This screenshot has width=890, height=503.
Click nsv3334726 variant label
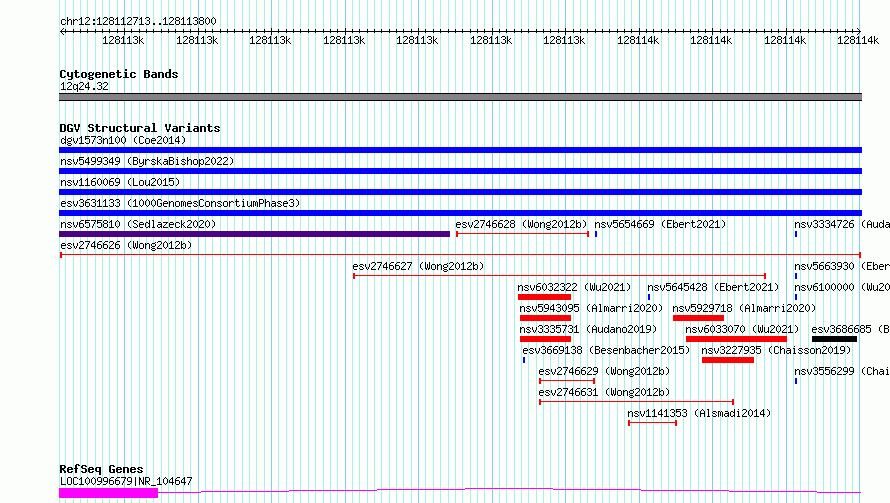842,224
